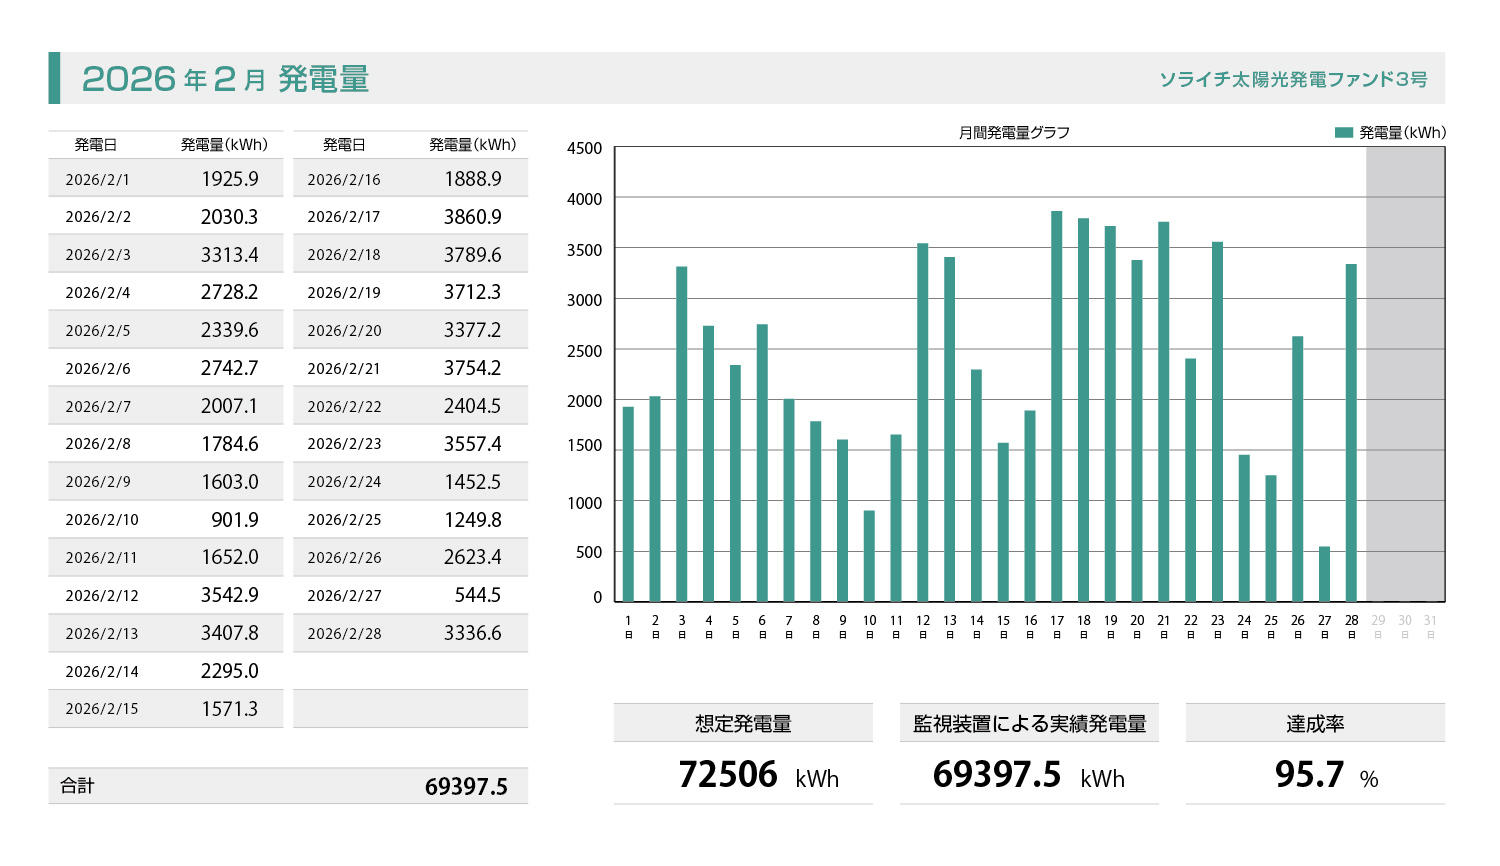Viewport: 1500px width, 866px height.
Task: Click the 2026/2/27 row showing 544.5
Action: 410,596
